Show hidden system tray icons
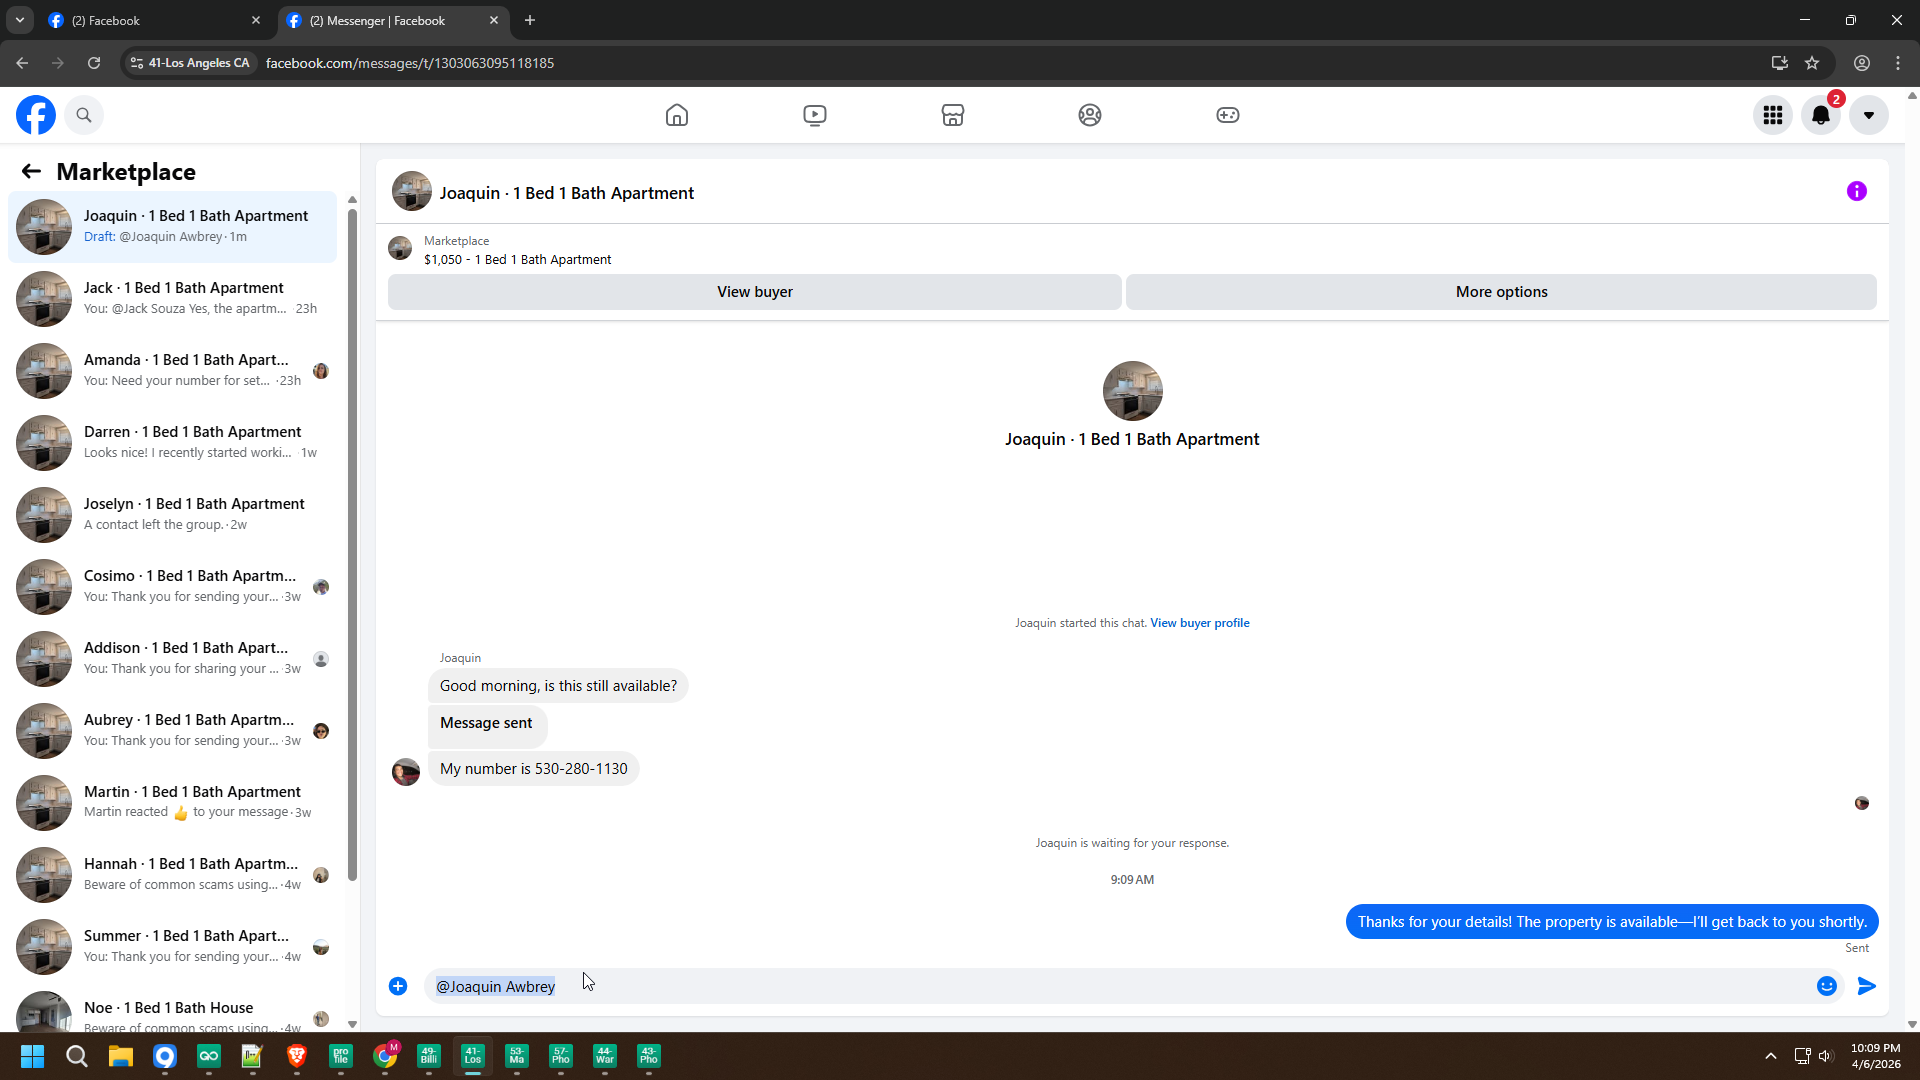The height and width of the screenshot is (1080, 1920). click(x=1771, y=1056)
